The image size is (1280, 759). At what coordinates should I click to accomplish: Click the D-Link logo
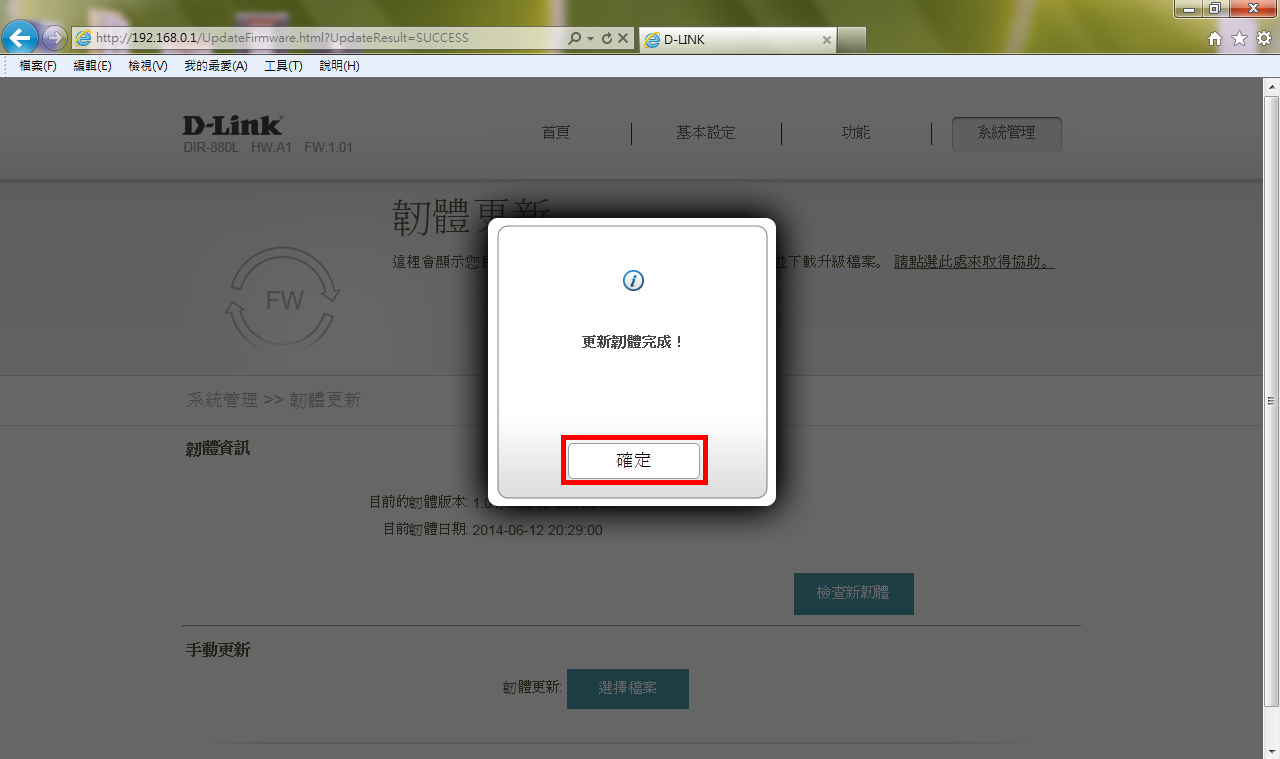pos(232,126)
